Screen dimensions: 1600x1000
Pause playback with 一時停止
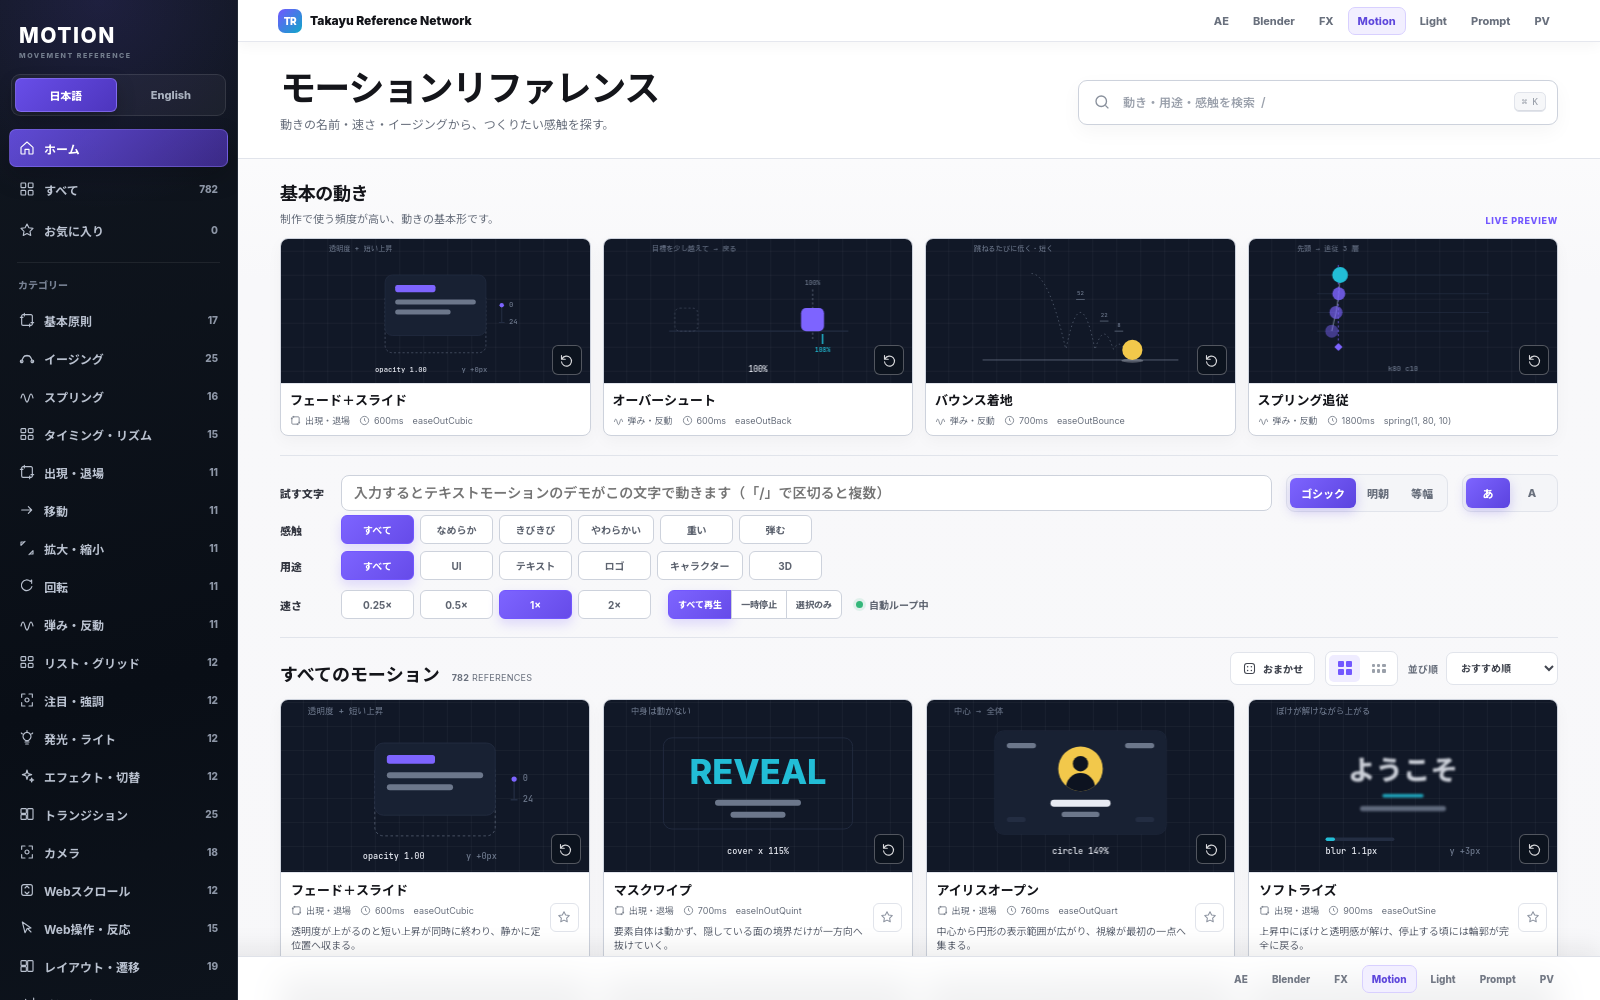click(x=759, y=605)
